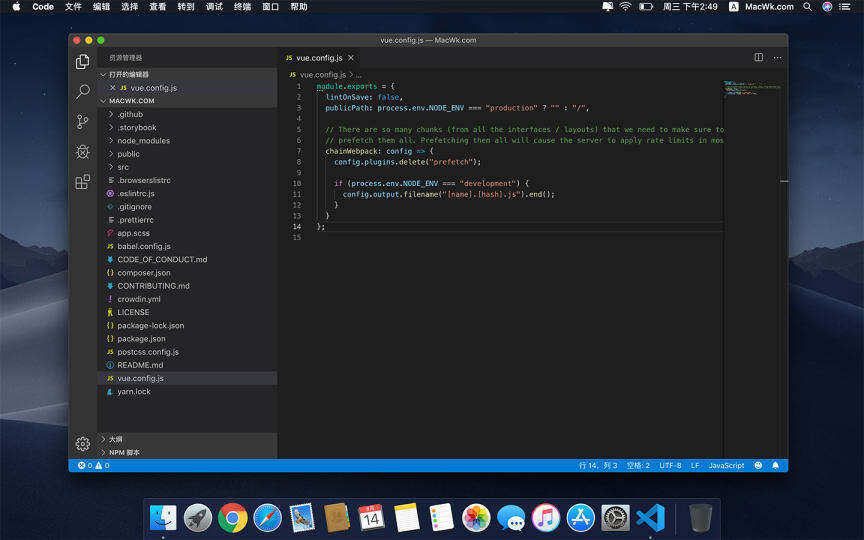864x540 pixels.
Task: Open the Search view icon
Action: pos(83,92)
